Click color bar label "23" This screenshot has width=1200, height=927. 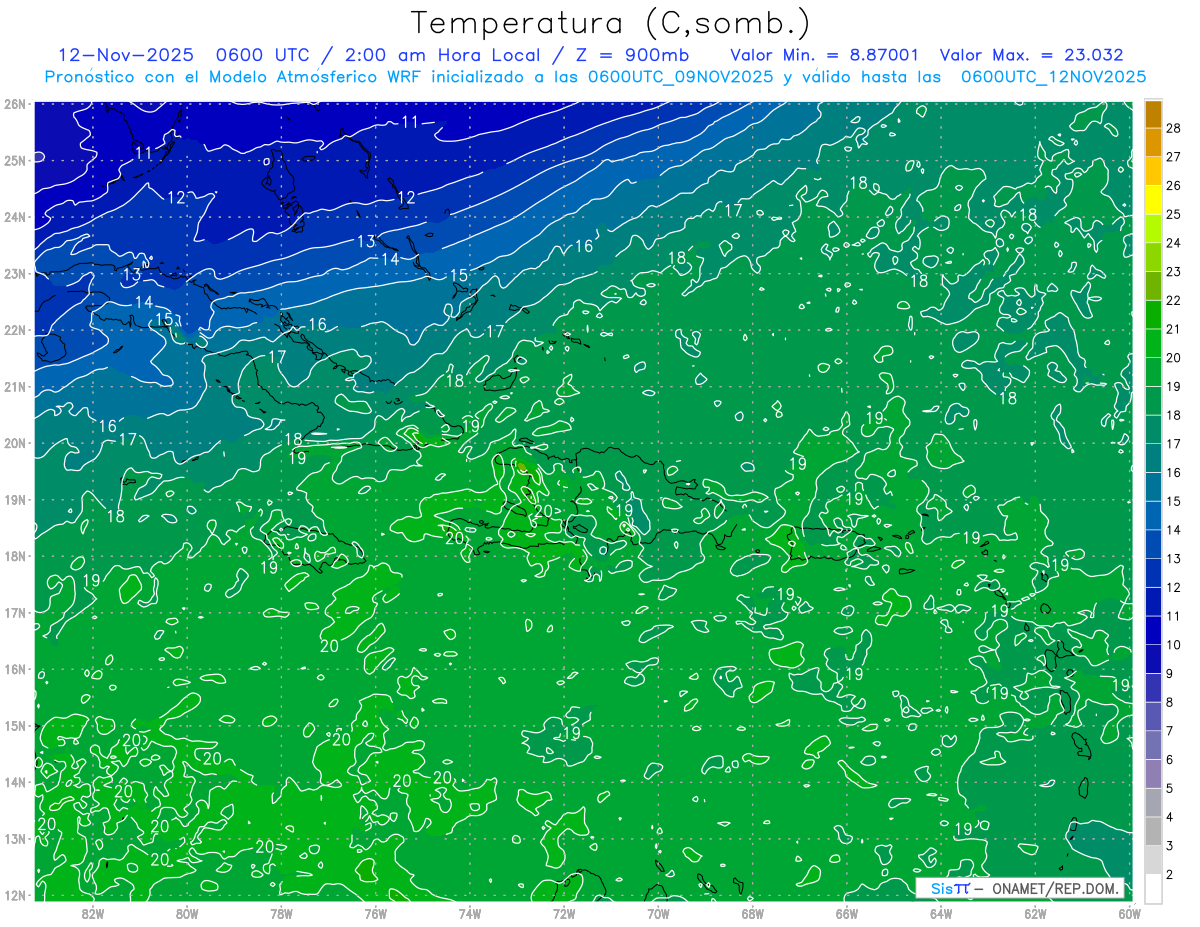coord(1173,272)
